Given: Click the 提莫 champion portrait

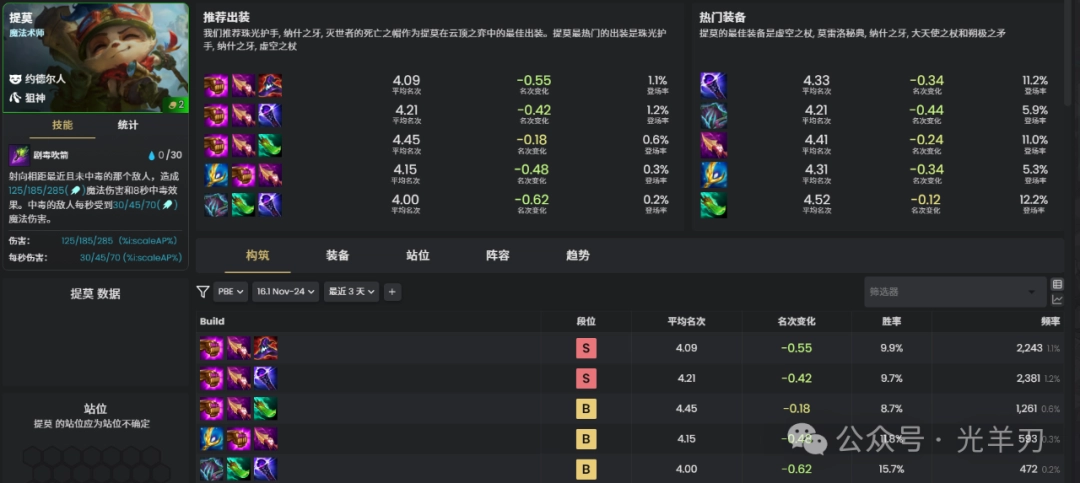Looking at the screenshot, I should (x=95, y=55).
